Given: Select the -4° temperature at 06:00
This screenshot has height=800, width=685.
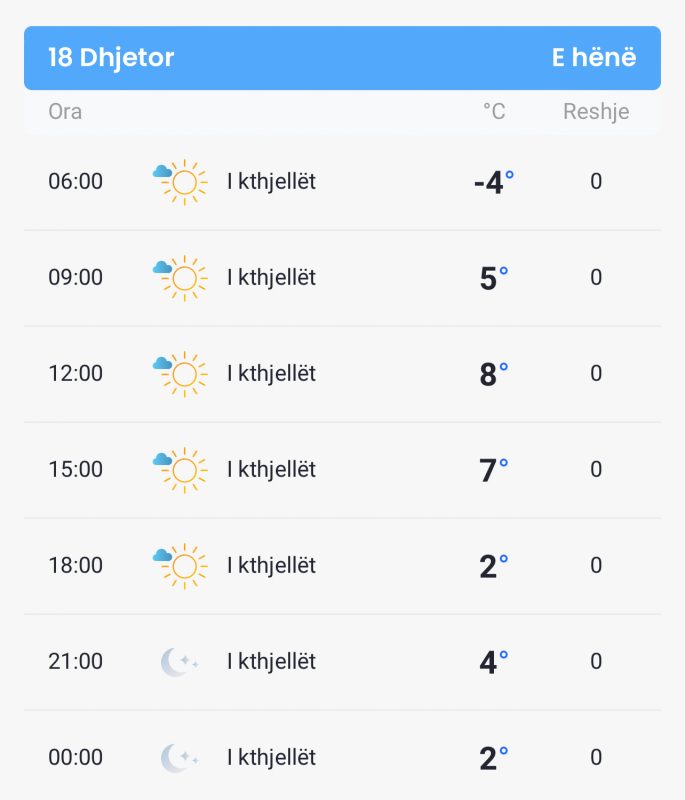Looking at the screenshot, I should click(x=494, y=182).
